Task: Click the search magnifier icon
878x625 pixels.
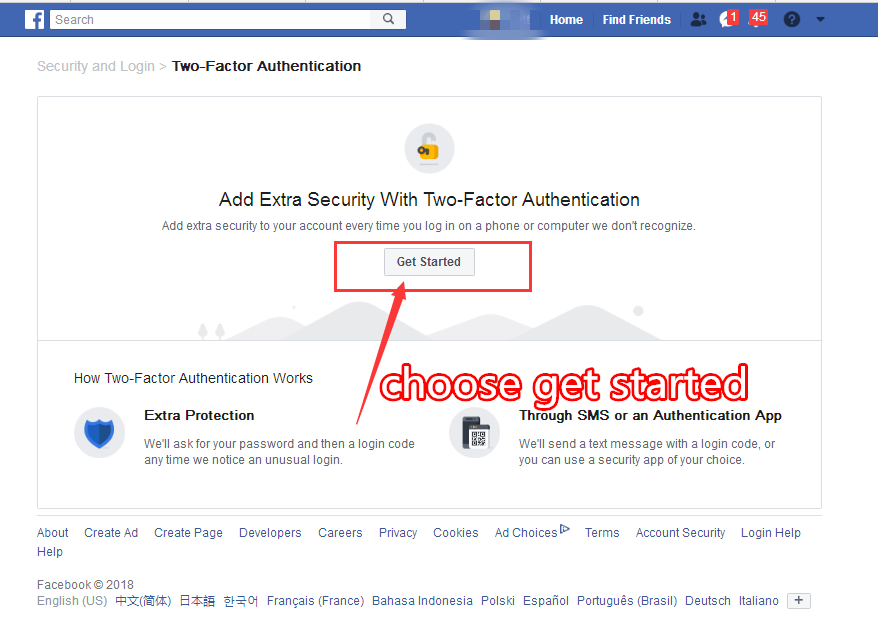Action: tap(388, 19)
